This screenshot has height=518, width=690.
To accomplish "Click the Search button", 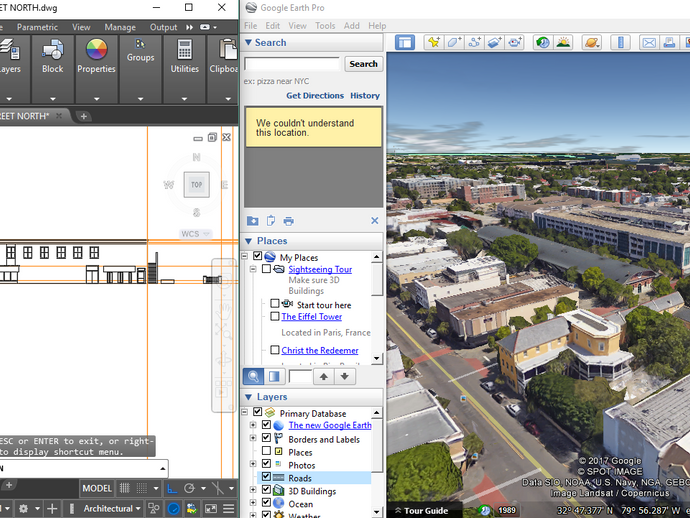I will pyautogui.click(x=363, y=63).
